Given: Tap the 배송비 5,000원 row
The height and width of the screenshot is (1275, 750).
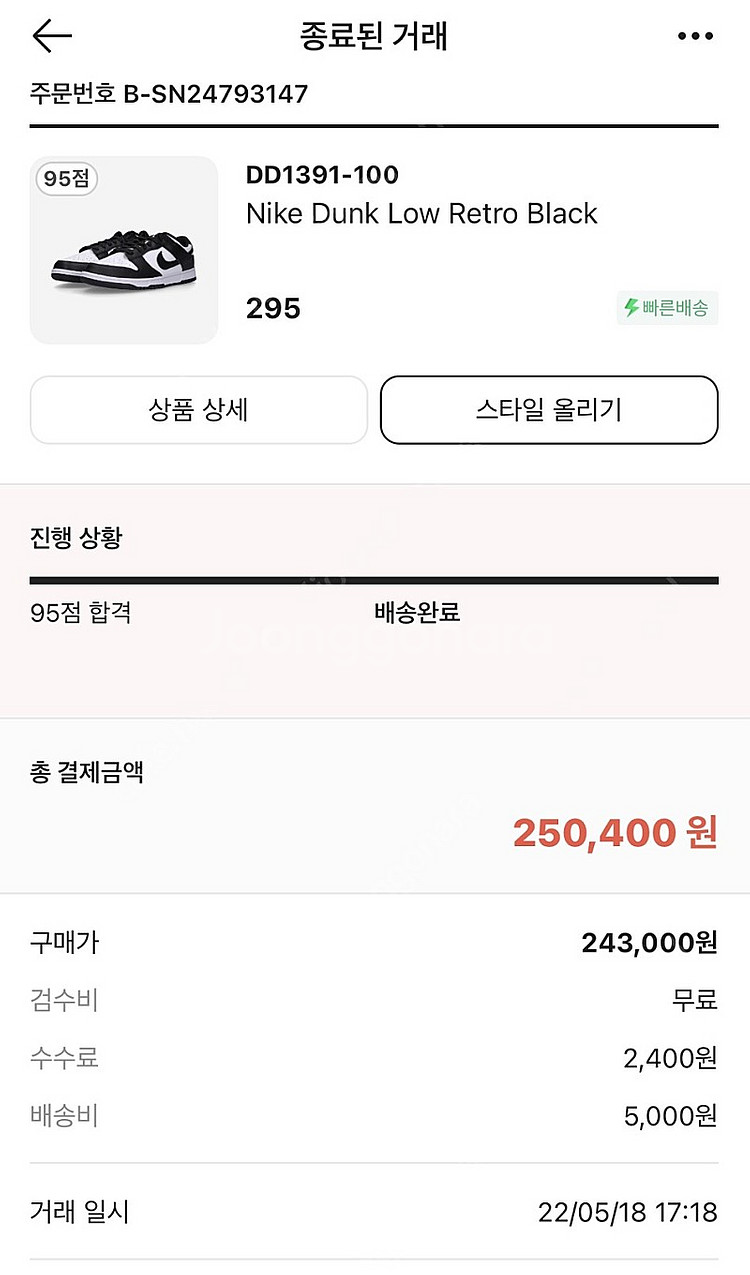Looking at the screenshot, I should [x=374, y=1115].
